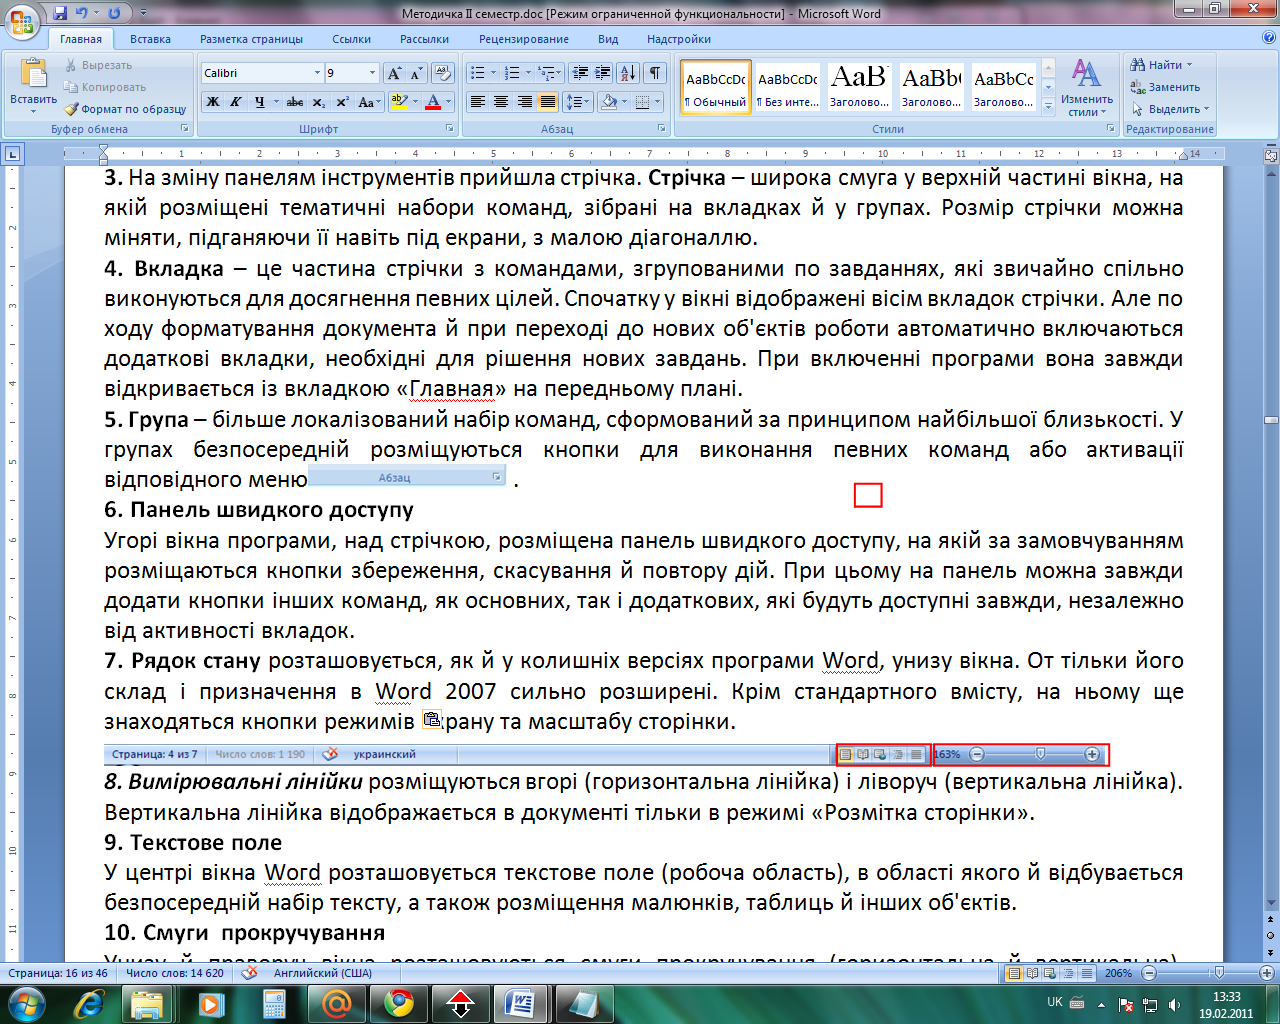Clear formatting with the eraser icon

(x=445, y=73)
